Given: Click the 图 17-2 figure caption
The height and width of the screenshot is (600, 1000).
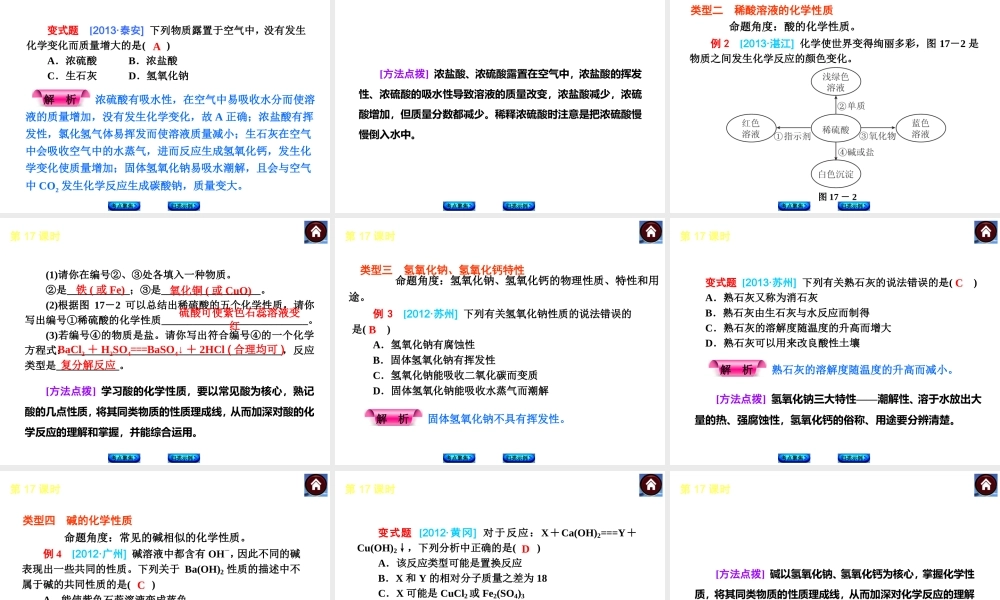Looking at the screenshot, I should click(x=837, y=197).
